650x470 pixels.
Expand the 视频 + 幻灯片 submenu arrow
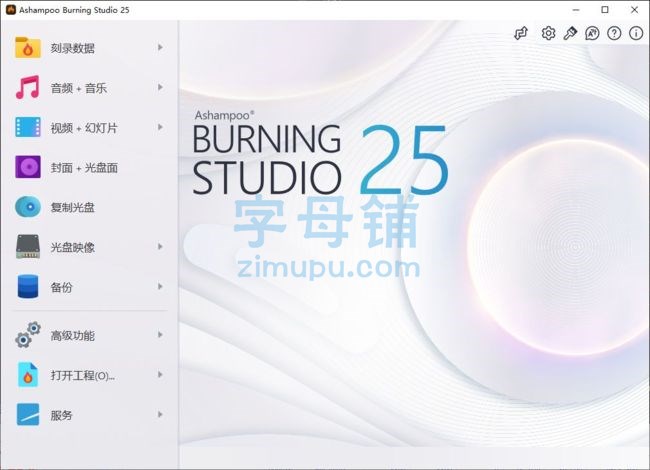point(160,127)
